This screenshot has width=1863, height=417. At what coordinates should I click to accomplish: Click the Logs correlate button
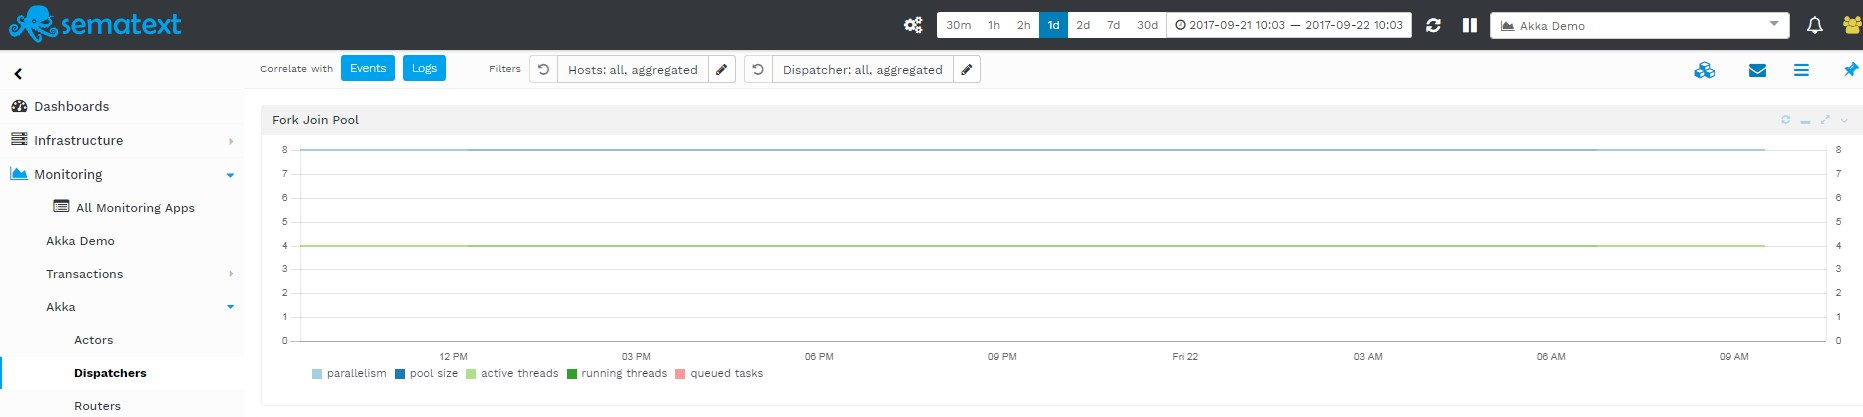tap(424, 68)
